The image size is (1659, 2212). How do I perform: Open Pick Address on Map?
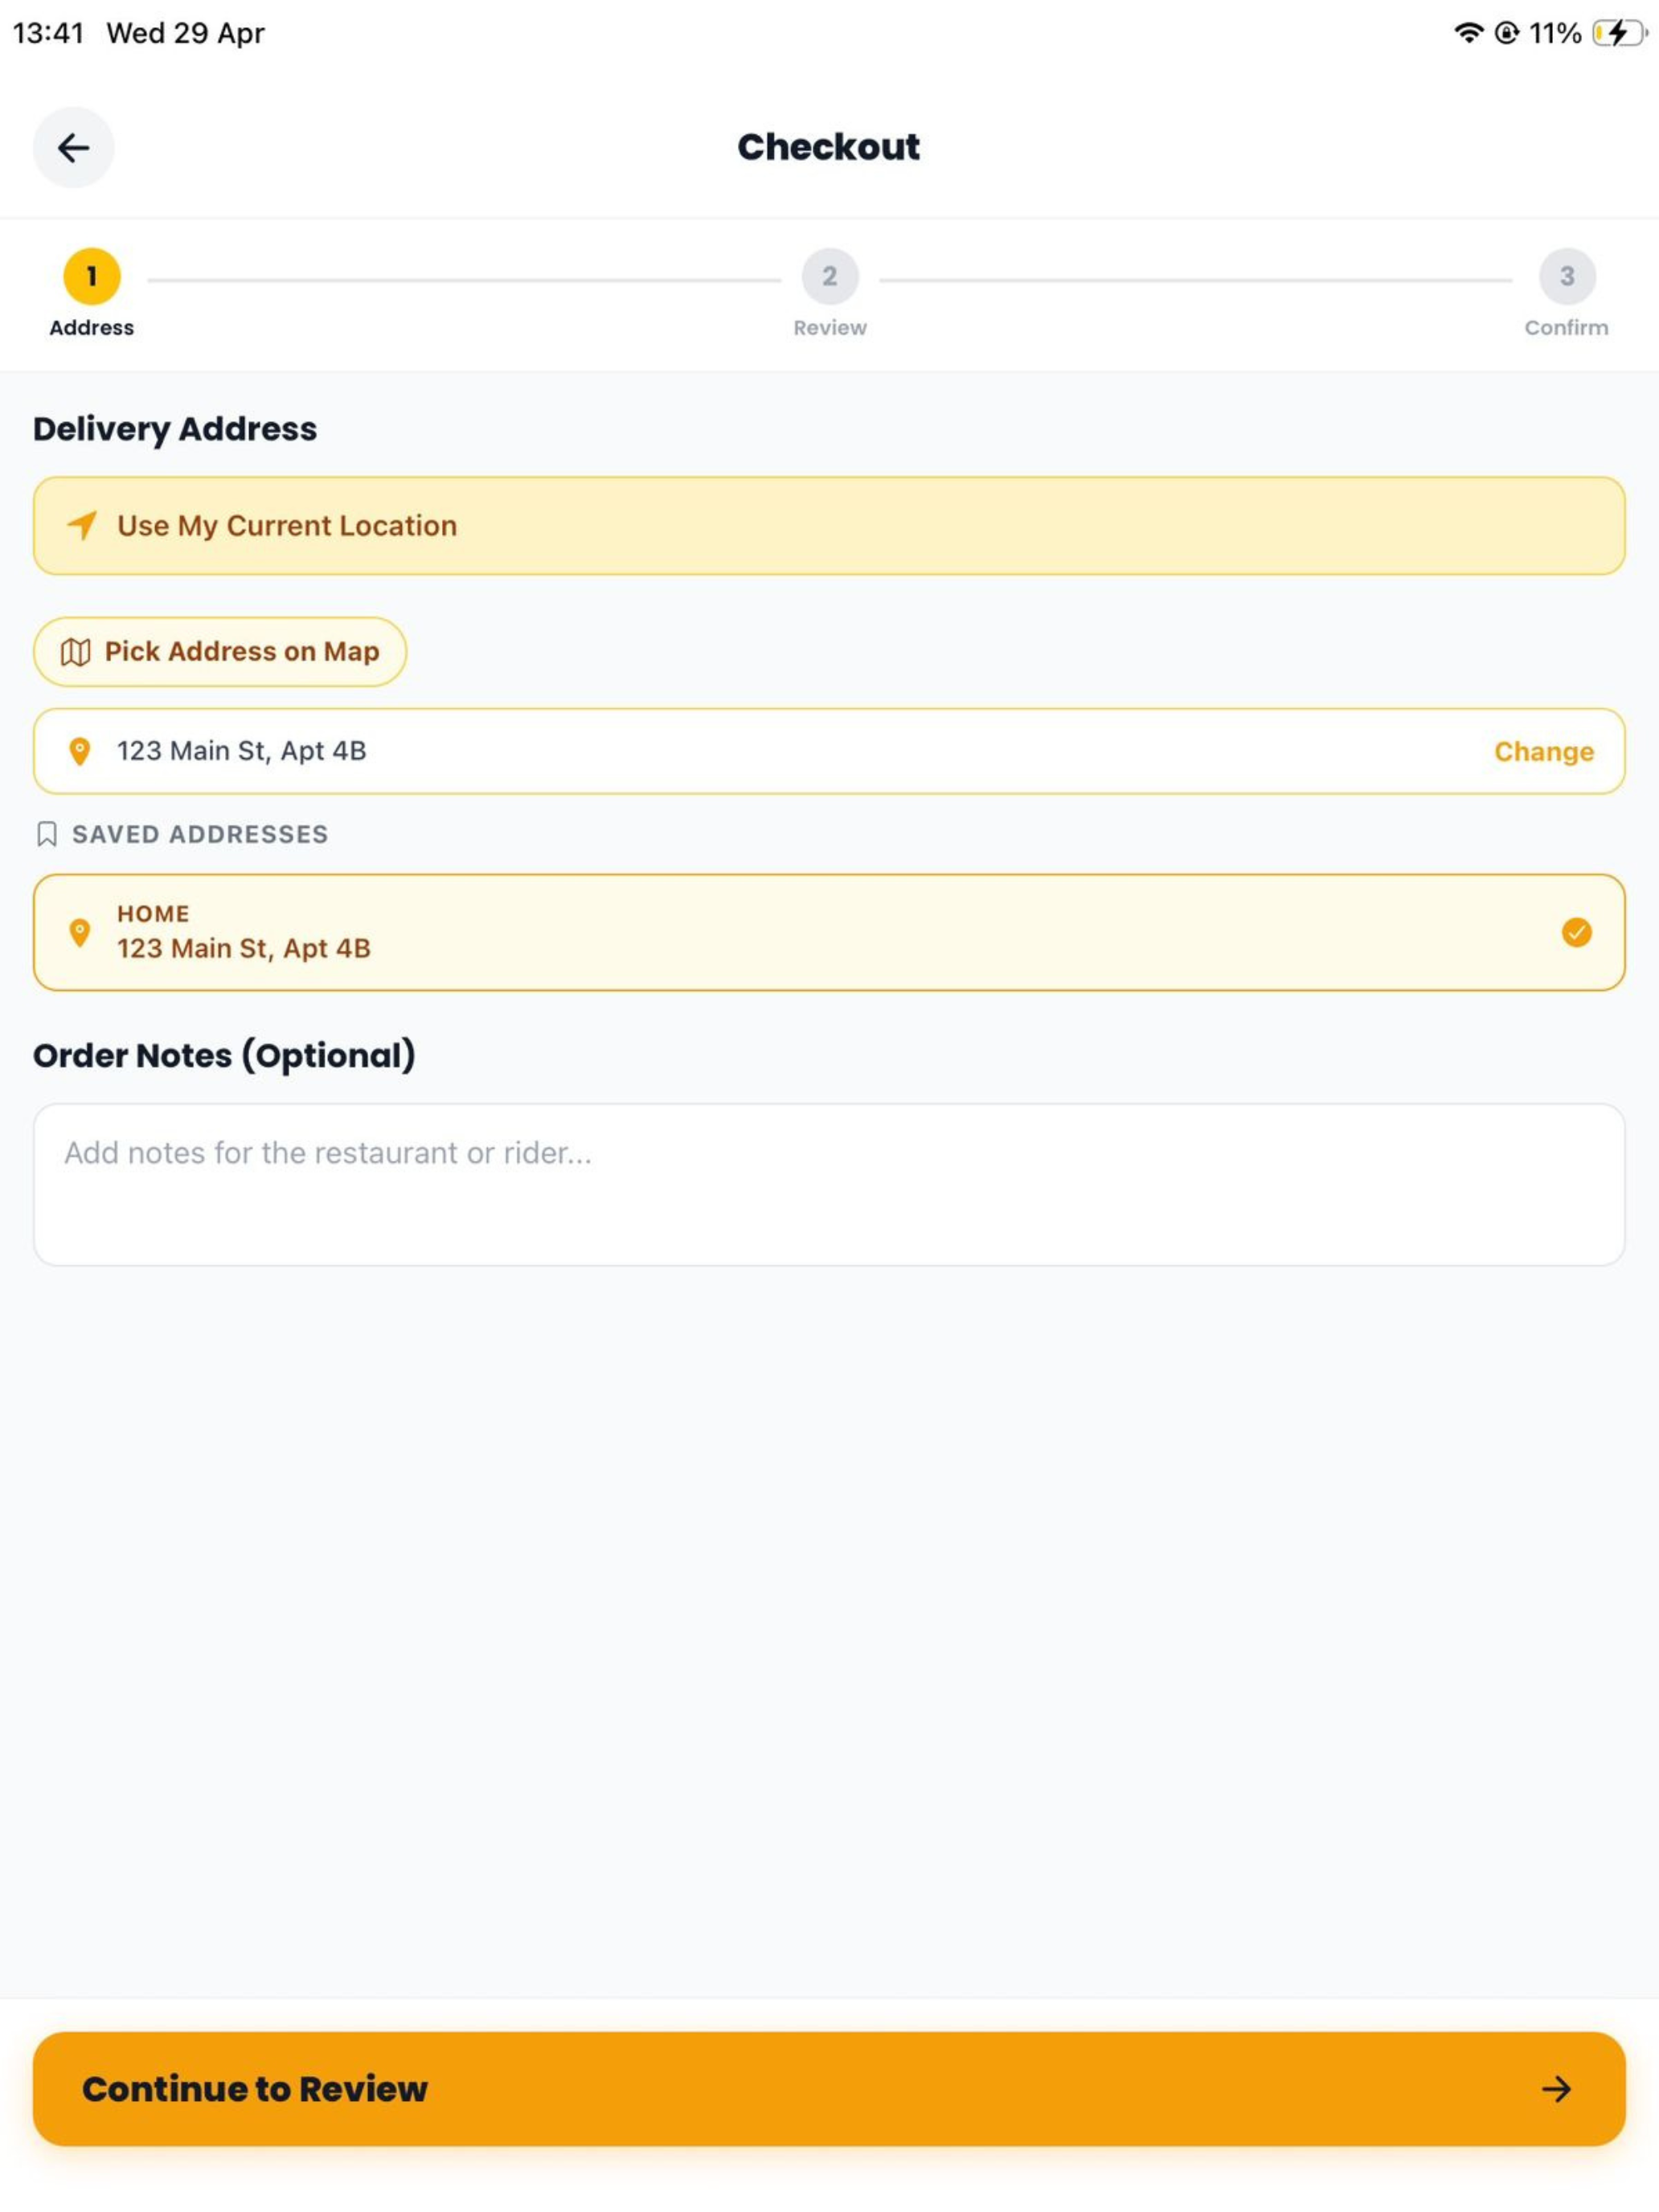point(220,652)
